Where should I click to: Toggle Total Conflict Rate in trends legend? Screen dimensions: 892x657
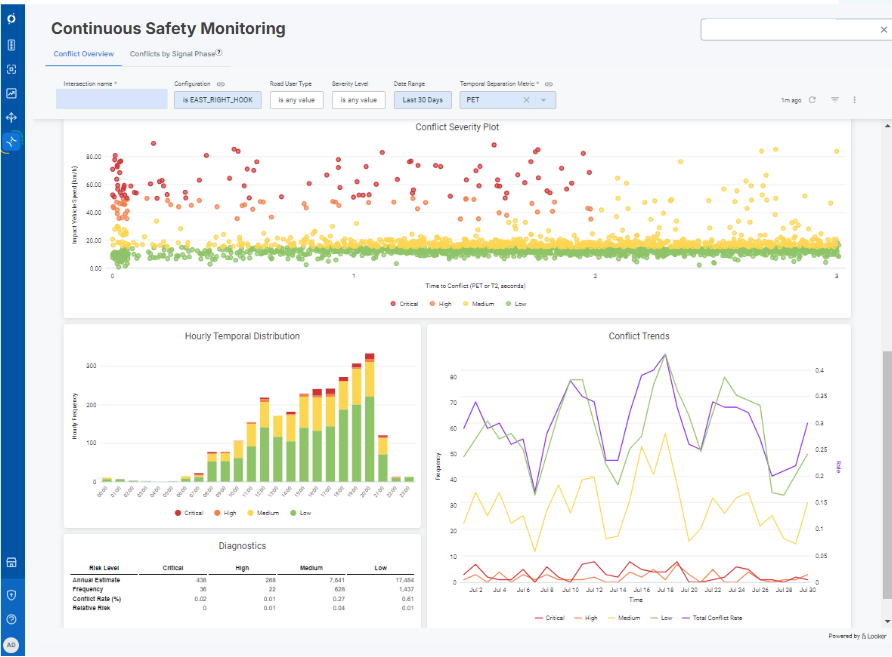tap(712, 618)
